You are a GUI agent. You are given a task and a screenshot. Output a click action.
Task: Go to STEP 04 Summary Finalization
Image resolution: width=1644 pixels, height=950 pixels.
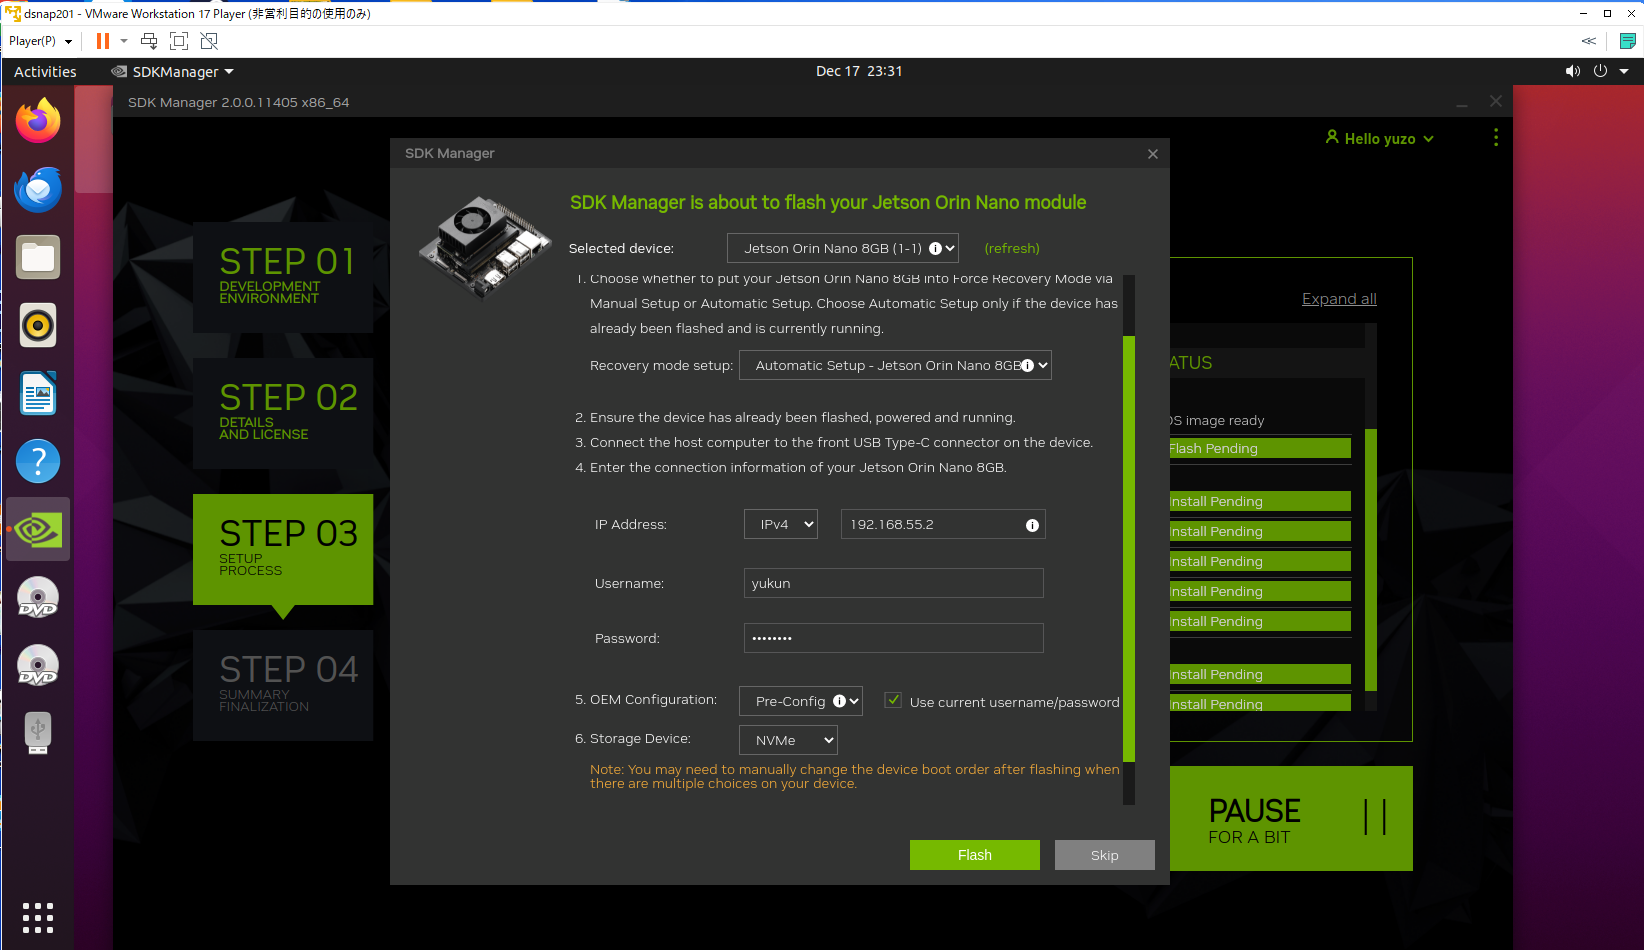tap(283, 685)
